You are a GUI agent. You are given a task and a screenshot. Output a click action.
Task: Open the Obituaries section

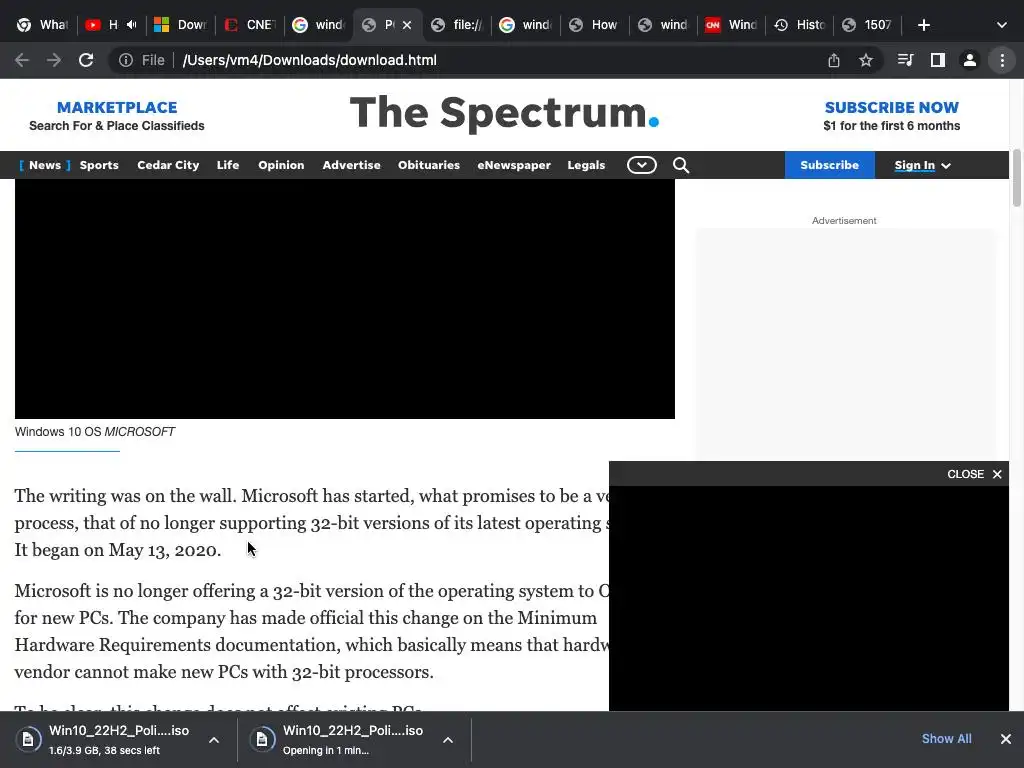(x=429, y=165)
